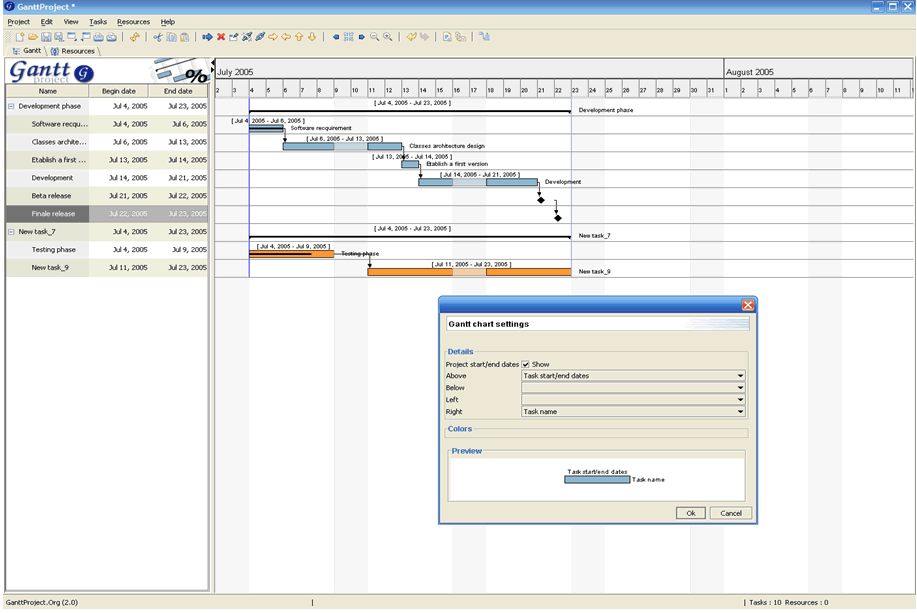This screenshot has height=613, width=917.
Task: Click the Open project folder icon
Action: click(x=32, y=37)
